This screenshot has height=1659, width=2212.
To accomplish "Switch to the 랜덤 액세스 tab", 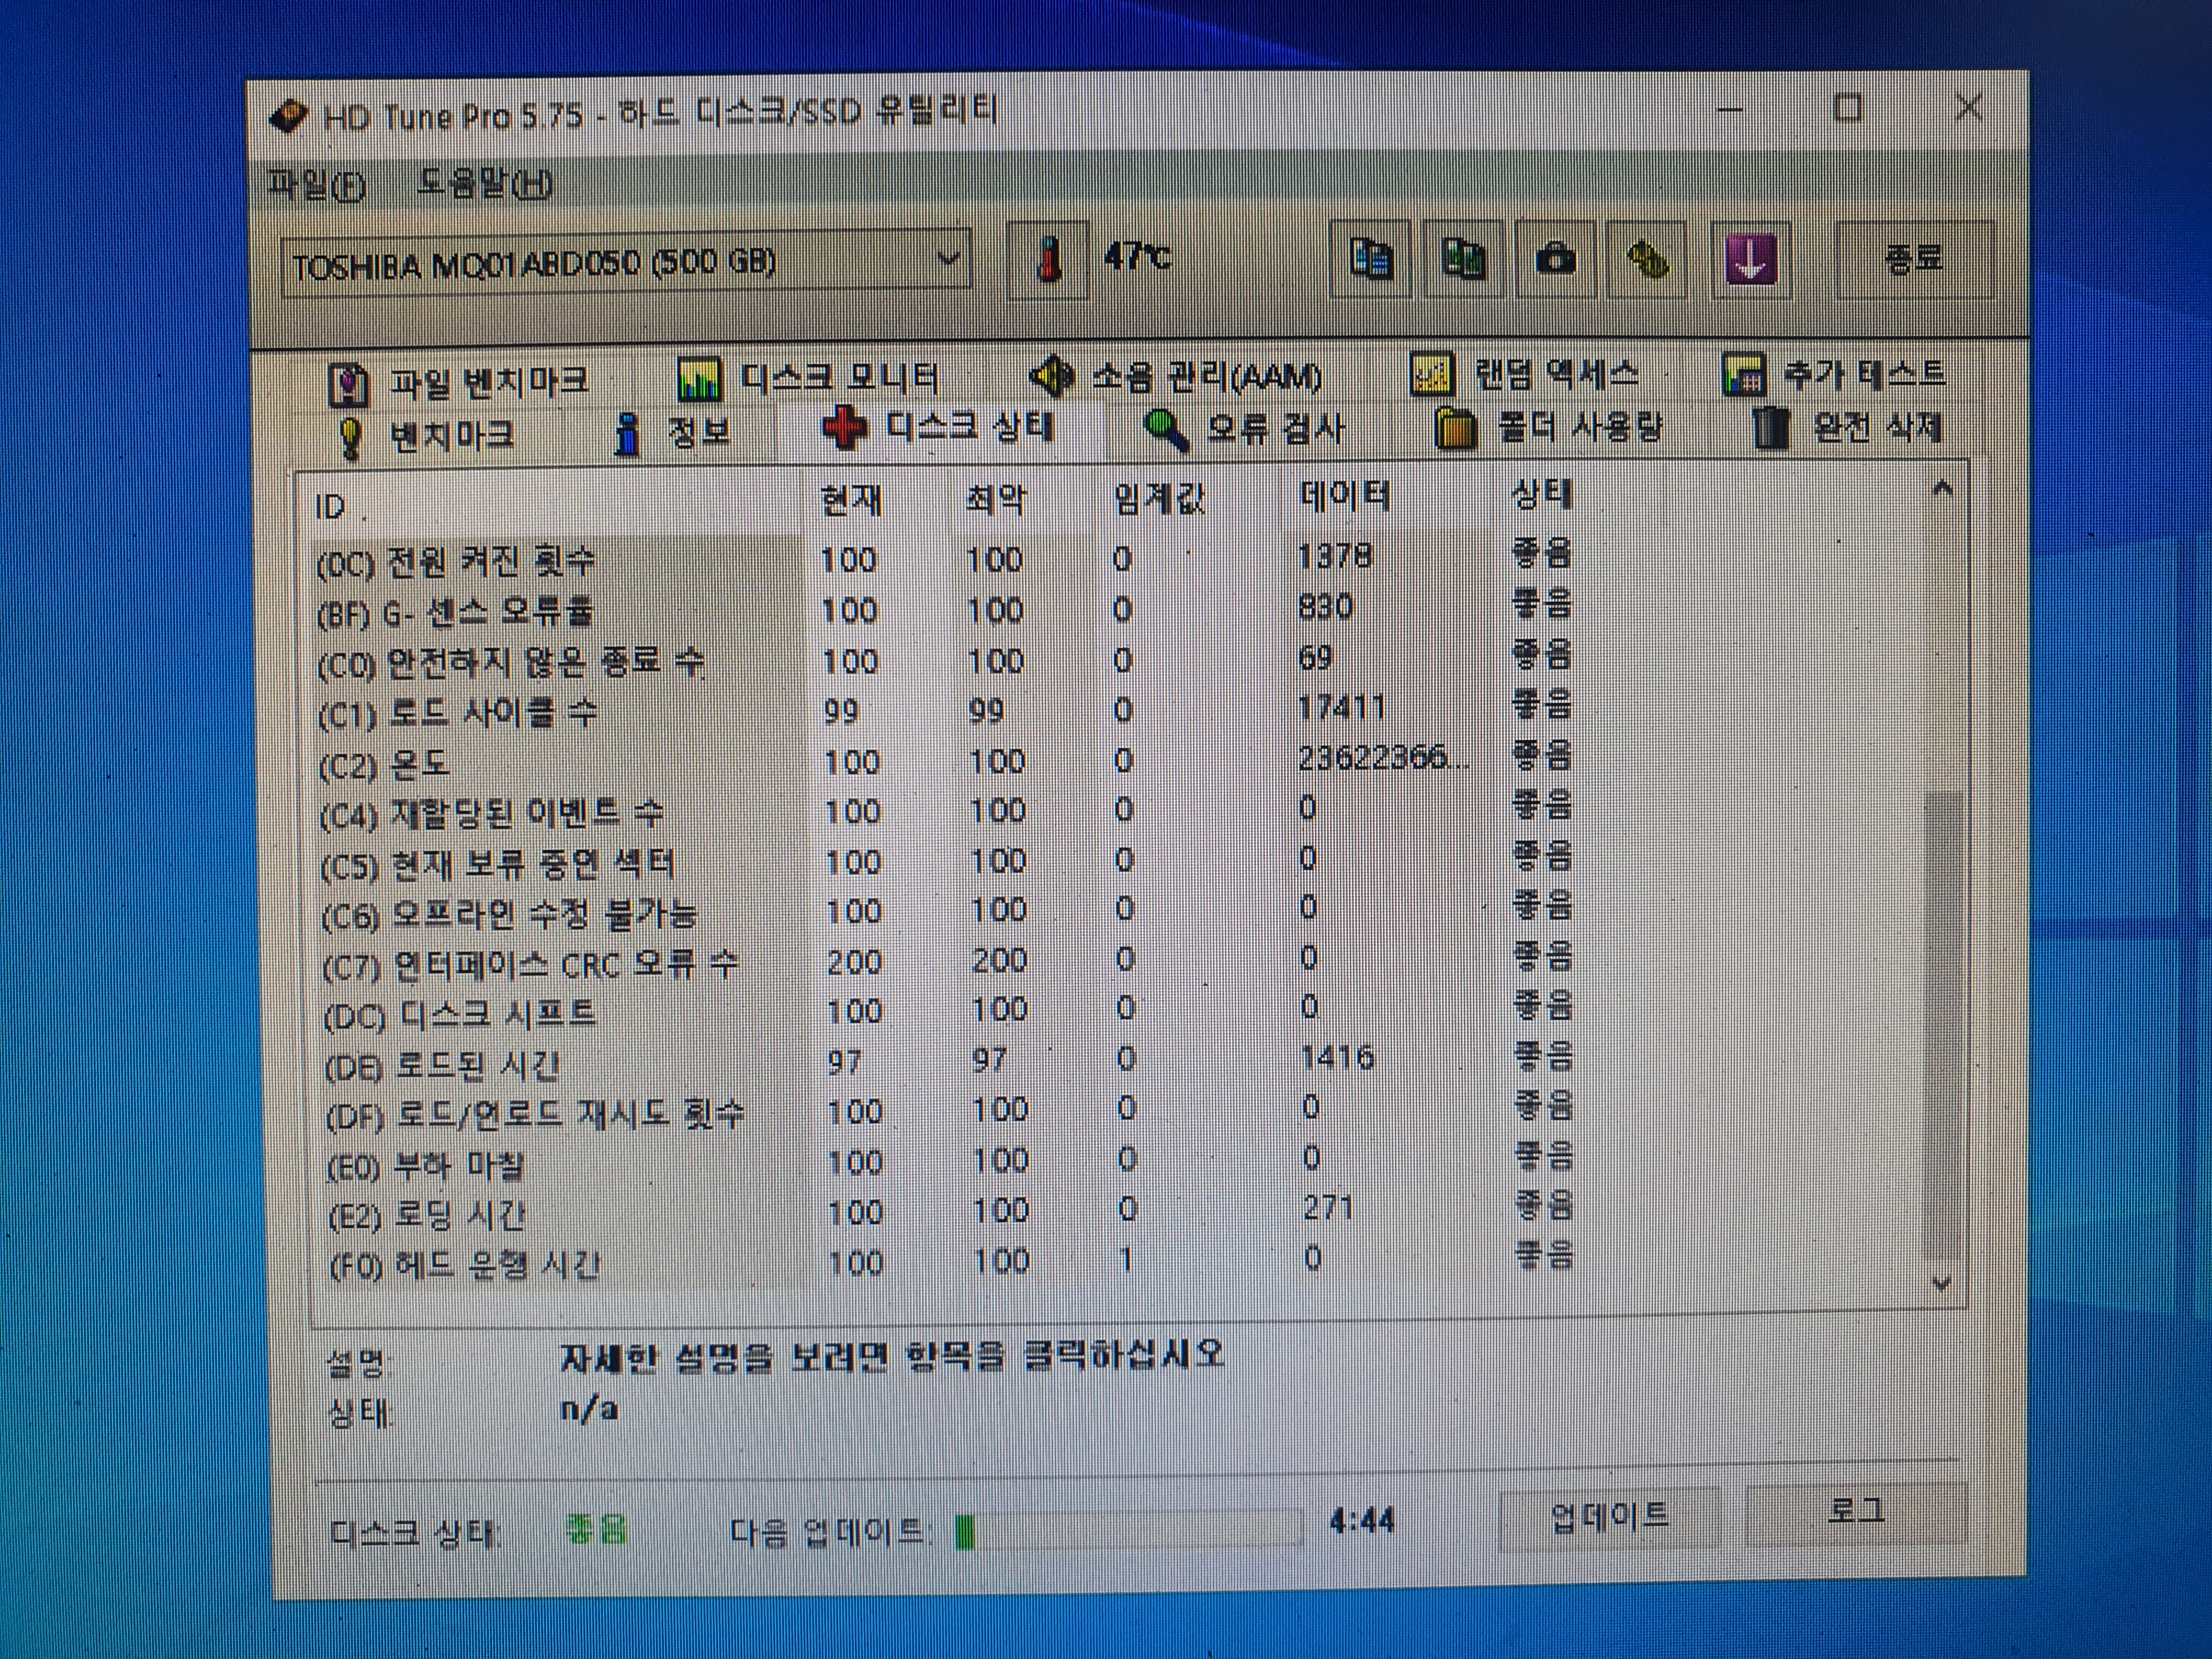I will [x=1526, y=374].
